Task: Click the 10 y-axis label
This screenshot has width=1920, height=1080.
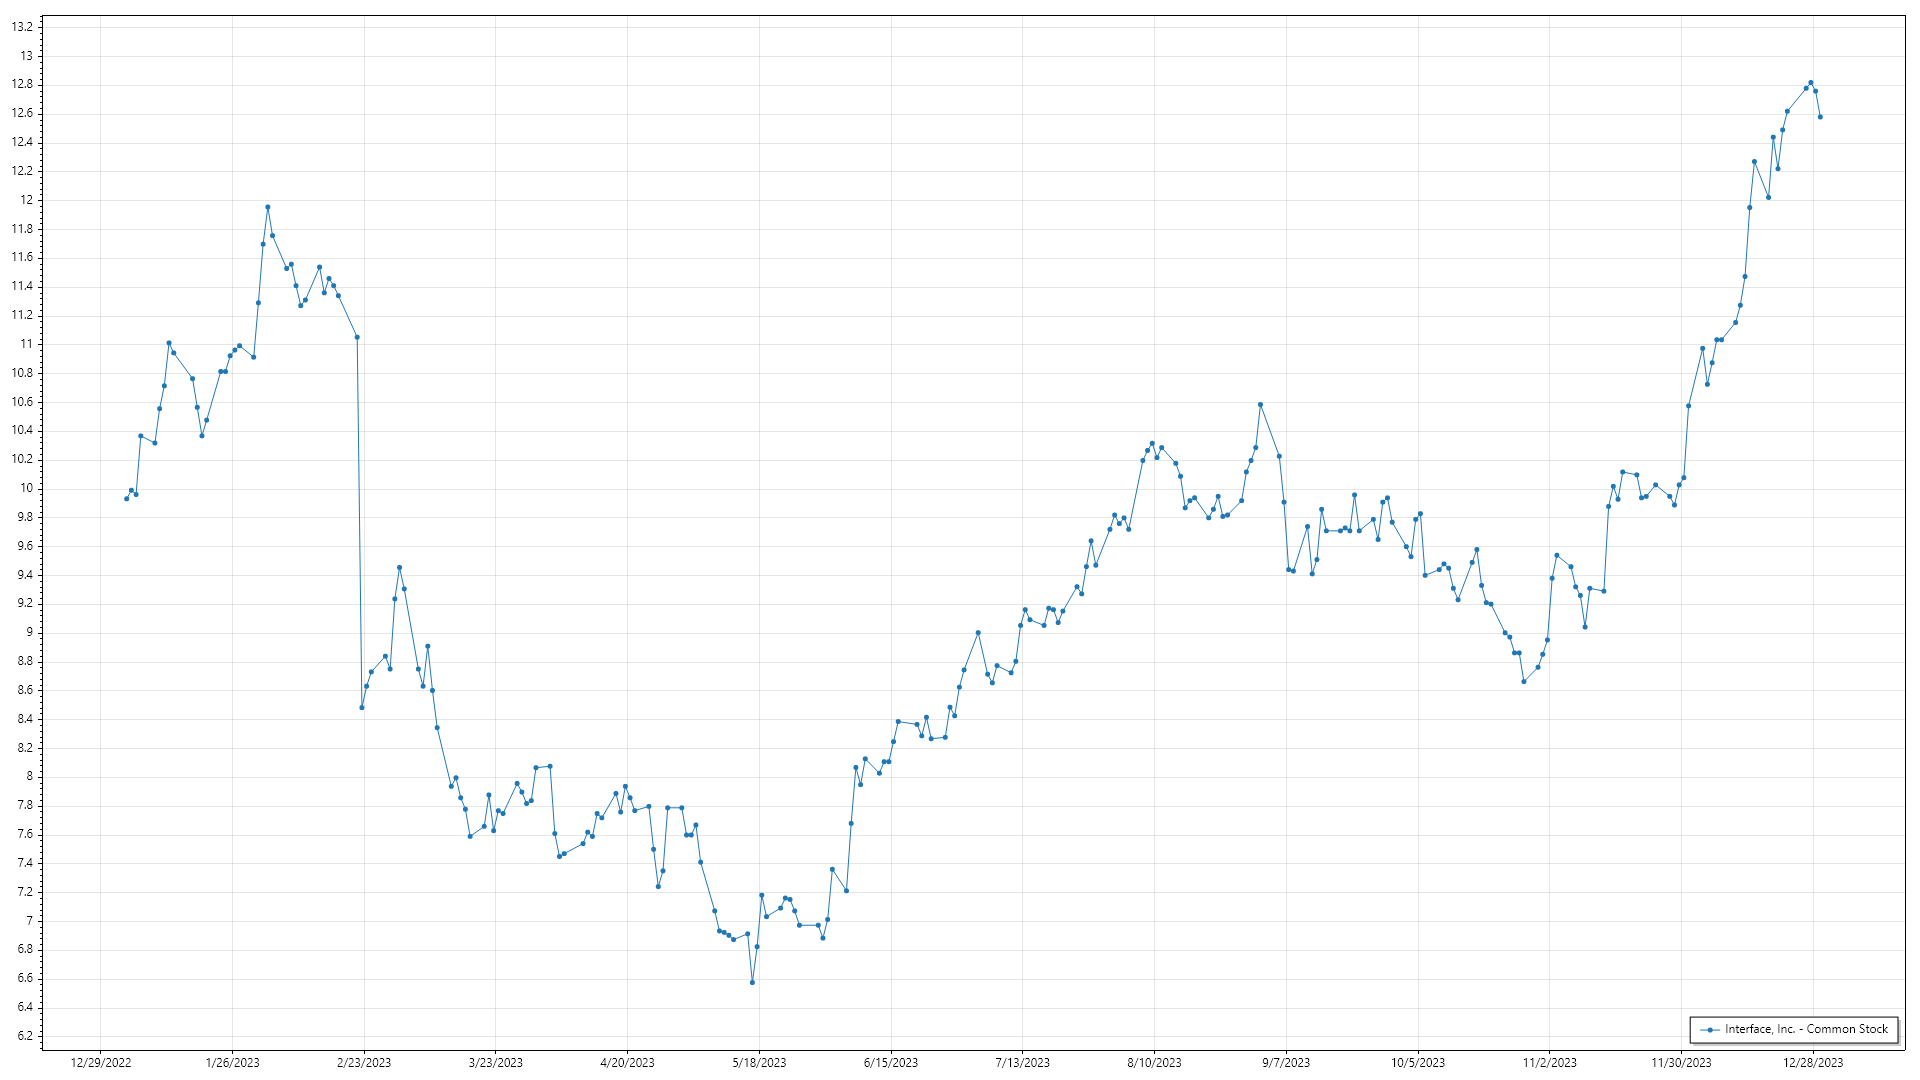Action: click(26, 488)
